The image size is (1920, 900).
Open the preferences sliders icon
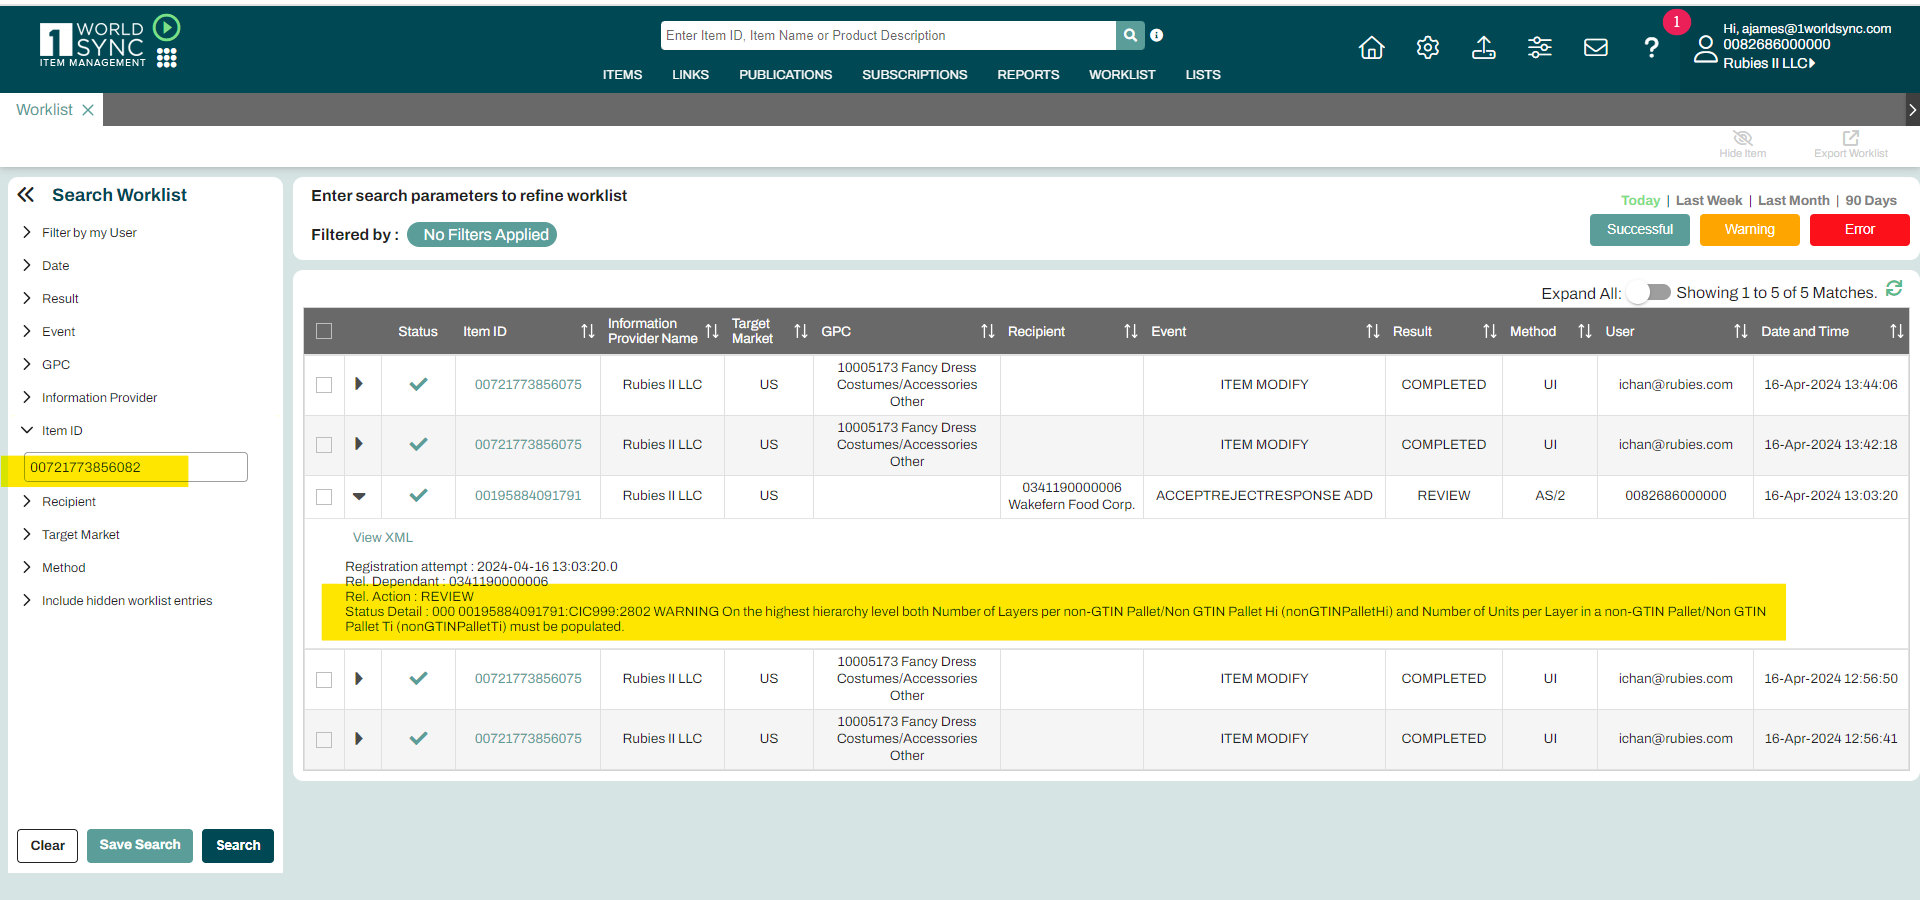coord(1540,47)
